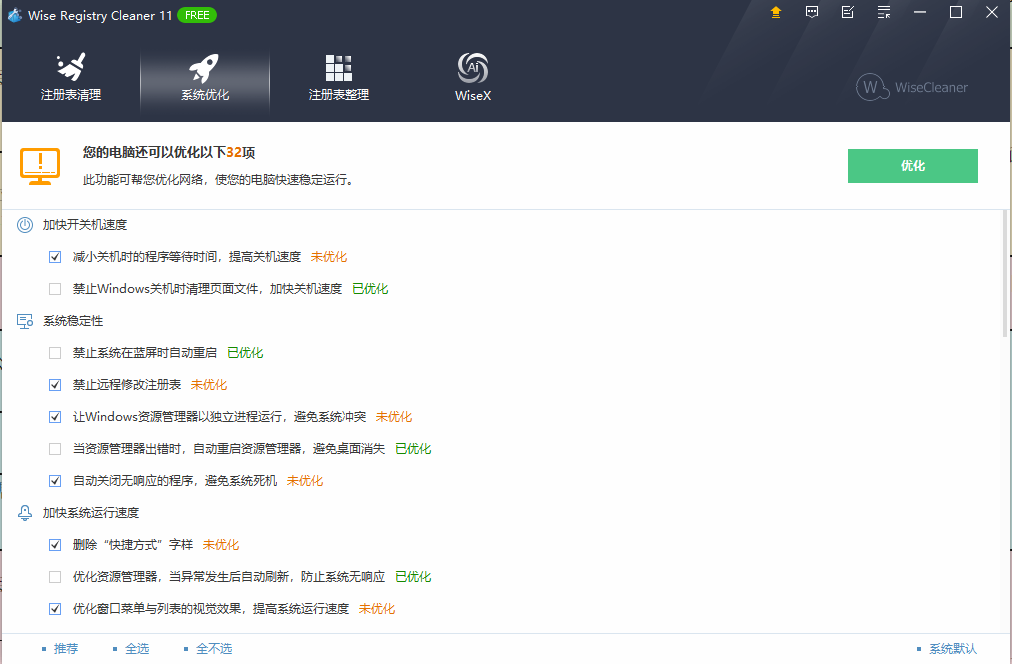The height and width of the screenshot is (664, 1012).
Task: Click the 系统默认 link
Action: tap(952, 649)
